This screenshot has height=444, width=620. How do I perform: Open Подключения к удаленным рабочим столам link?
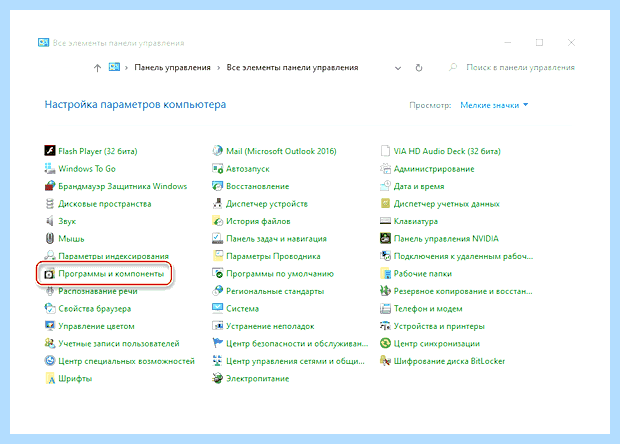(x=463, y=256)
